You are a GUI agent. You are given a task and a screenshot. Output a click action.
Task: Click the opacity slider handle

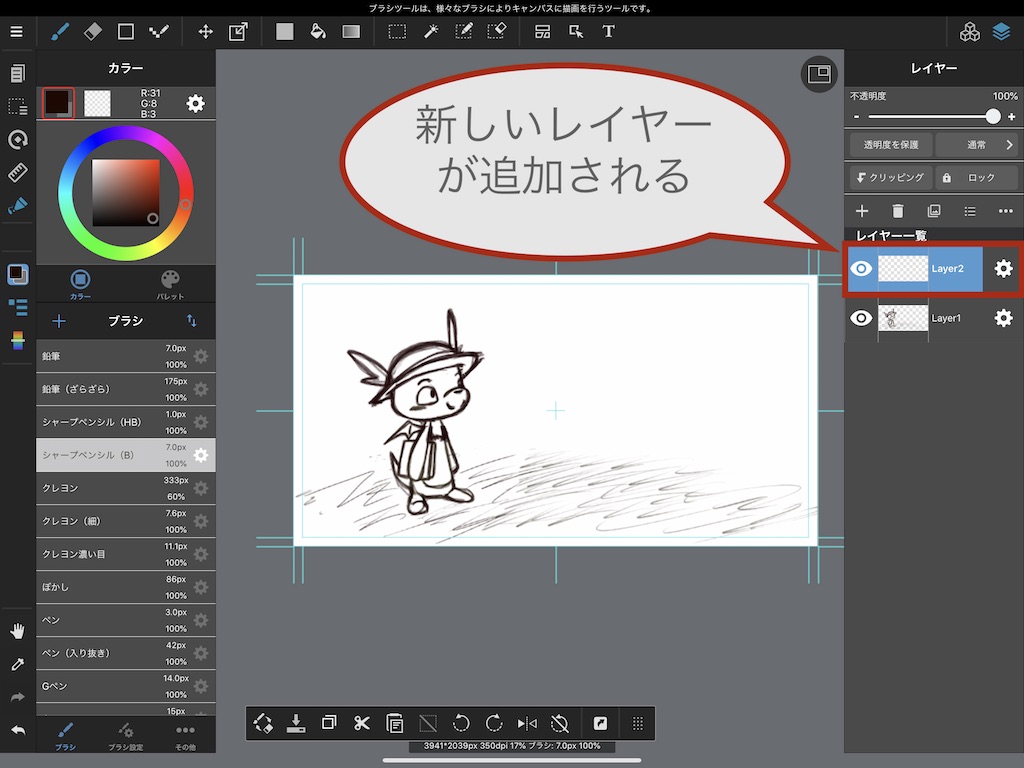click(x=992, y=116)
